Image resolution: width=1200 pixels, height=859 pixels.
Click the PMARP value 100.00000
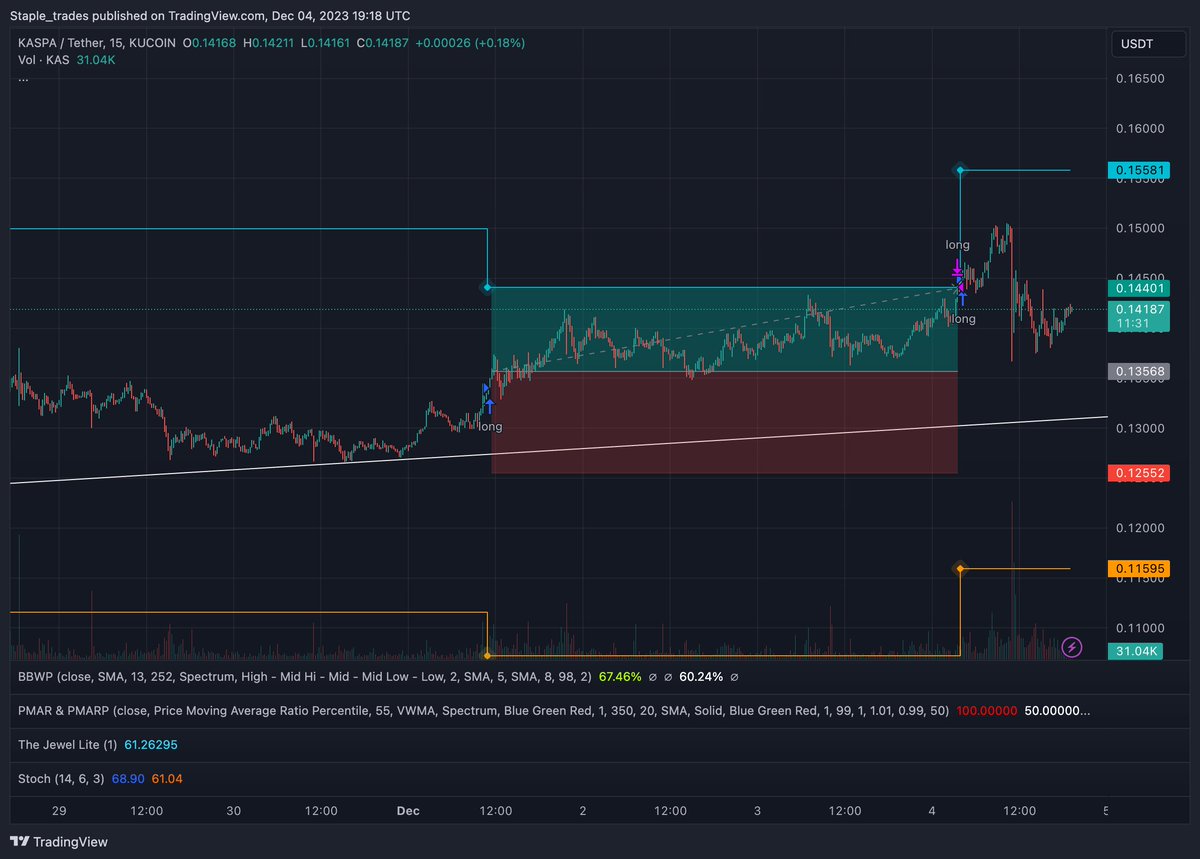tap(987, 711)
